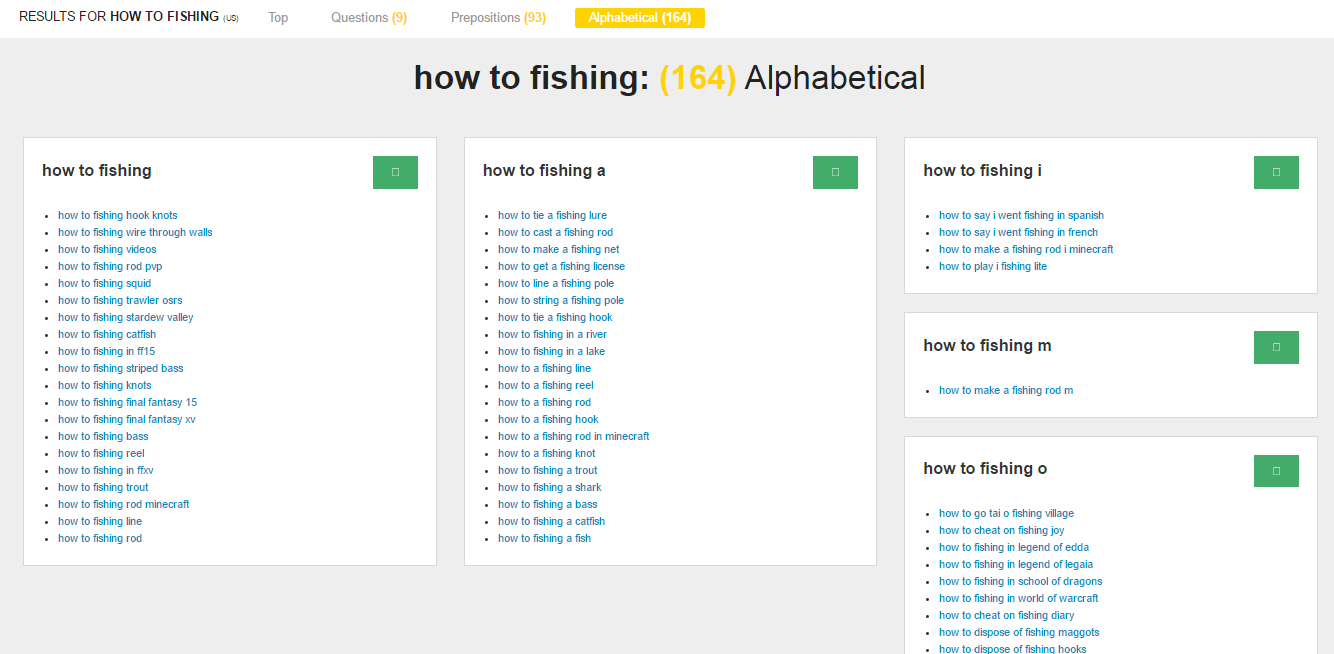Open 'how to fishing hook knots' link
The image size is (1334, 654).
[x=118, y=215]
